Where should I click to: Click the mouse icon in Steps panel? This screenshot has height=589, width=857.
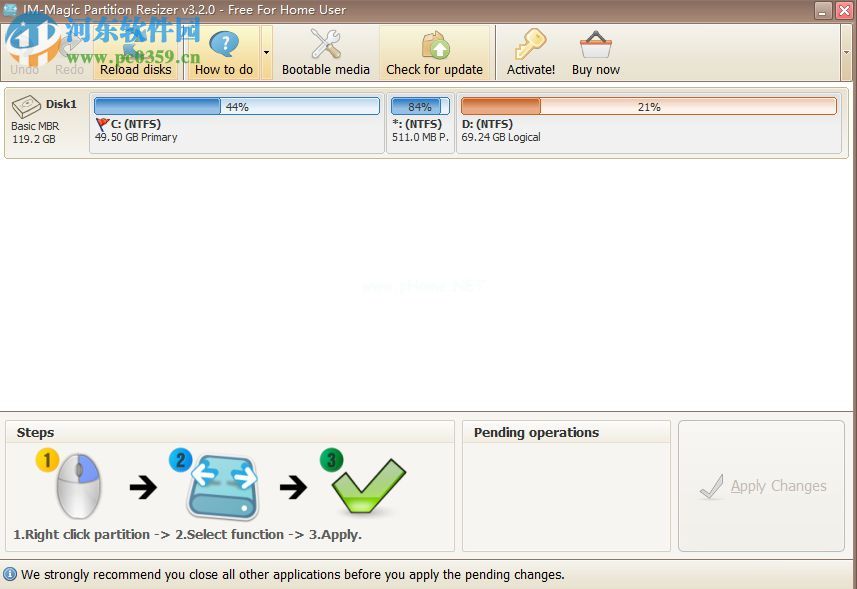(76, 486)
